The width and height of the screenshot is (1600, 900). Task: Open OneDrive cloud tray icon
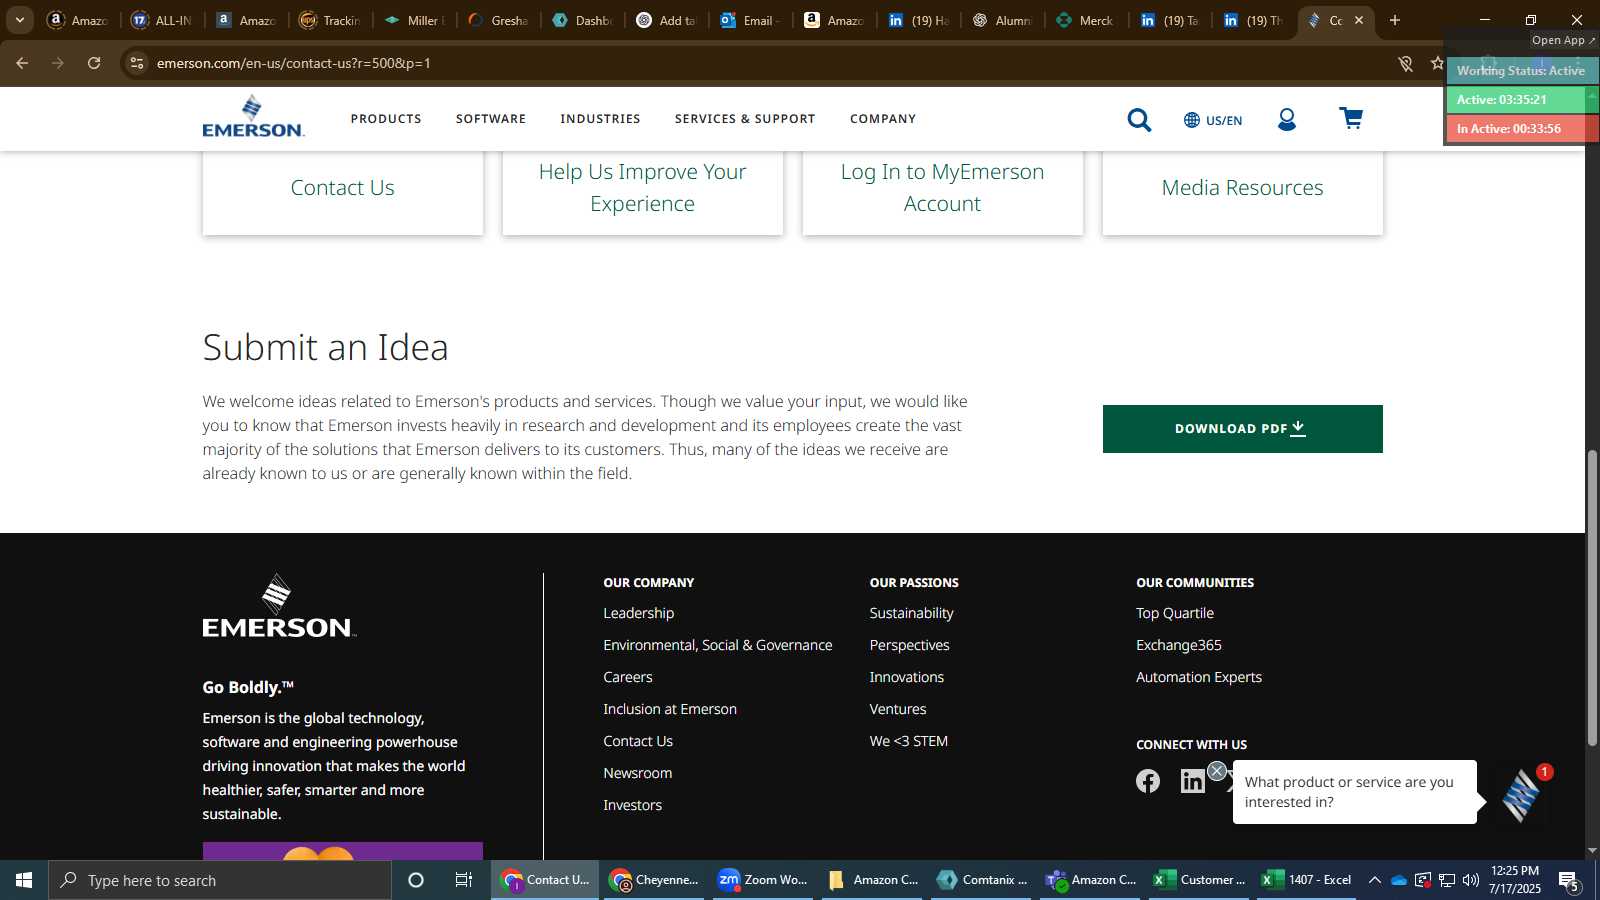(1399, 880)
